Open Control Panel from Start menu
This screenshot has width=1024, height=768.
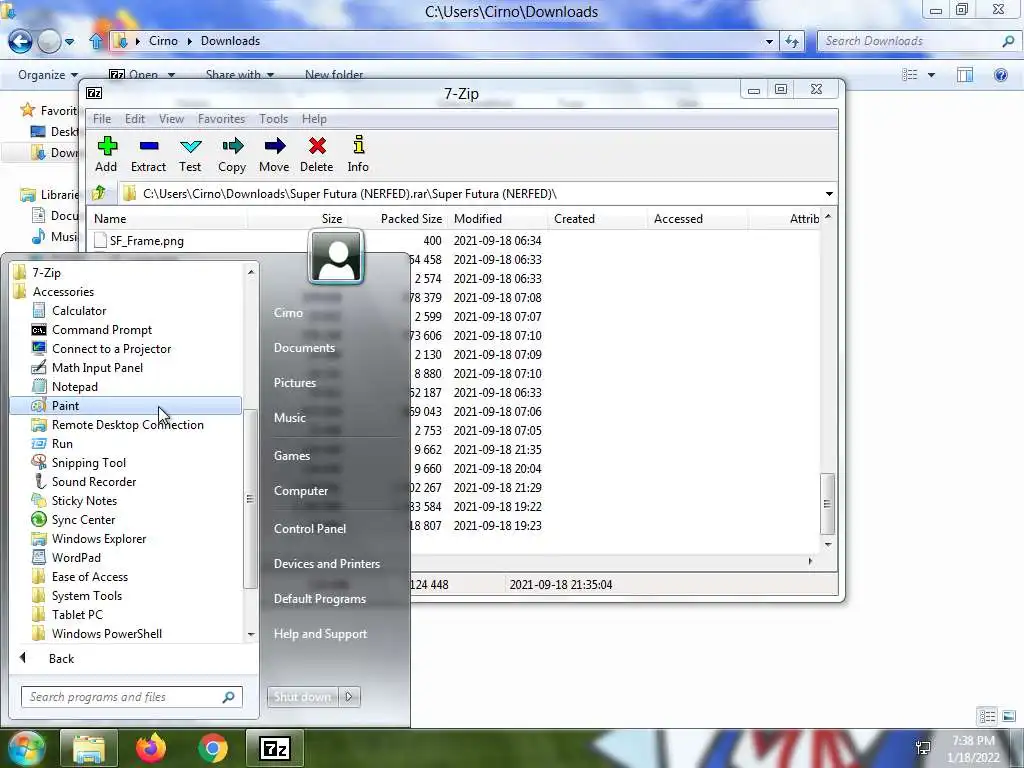[310, 528]
